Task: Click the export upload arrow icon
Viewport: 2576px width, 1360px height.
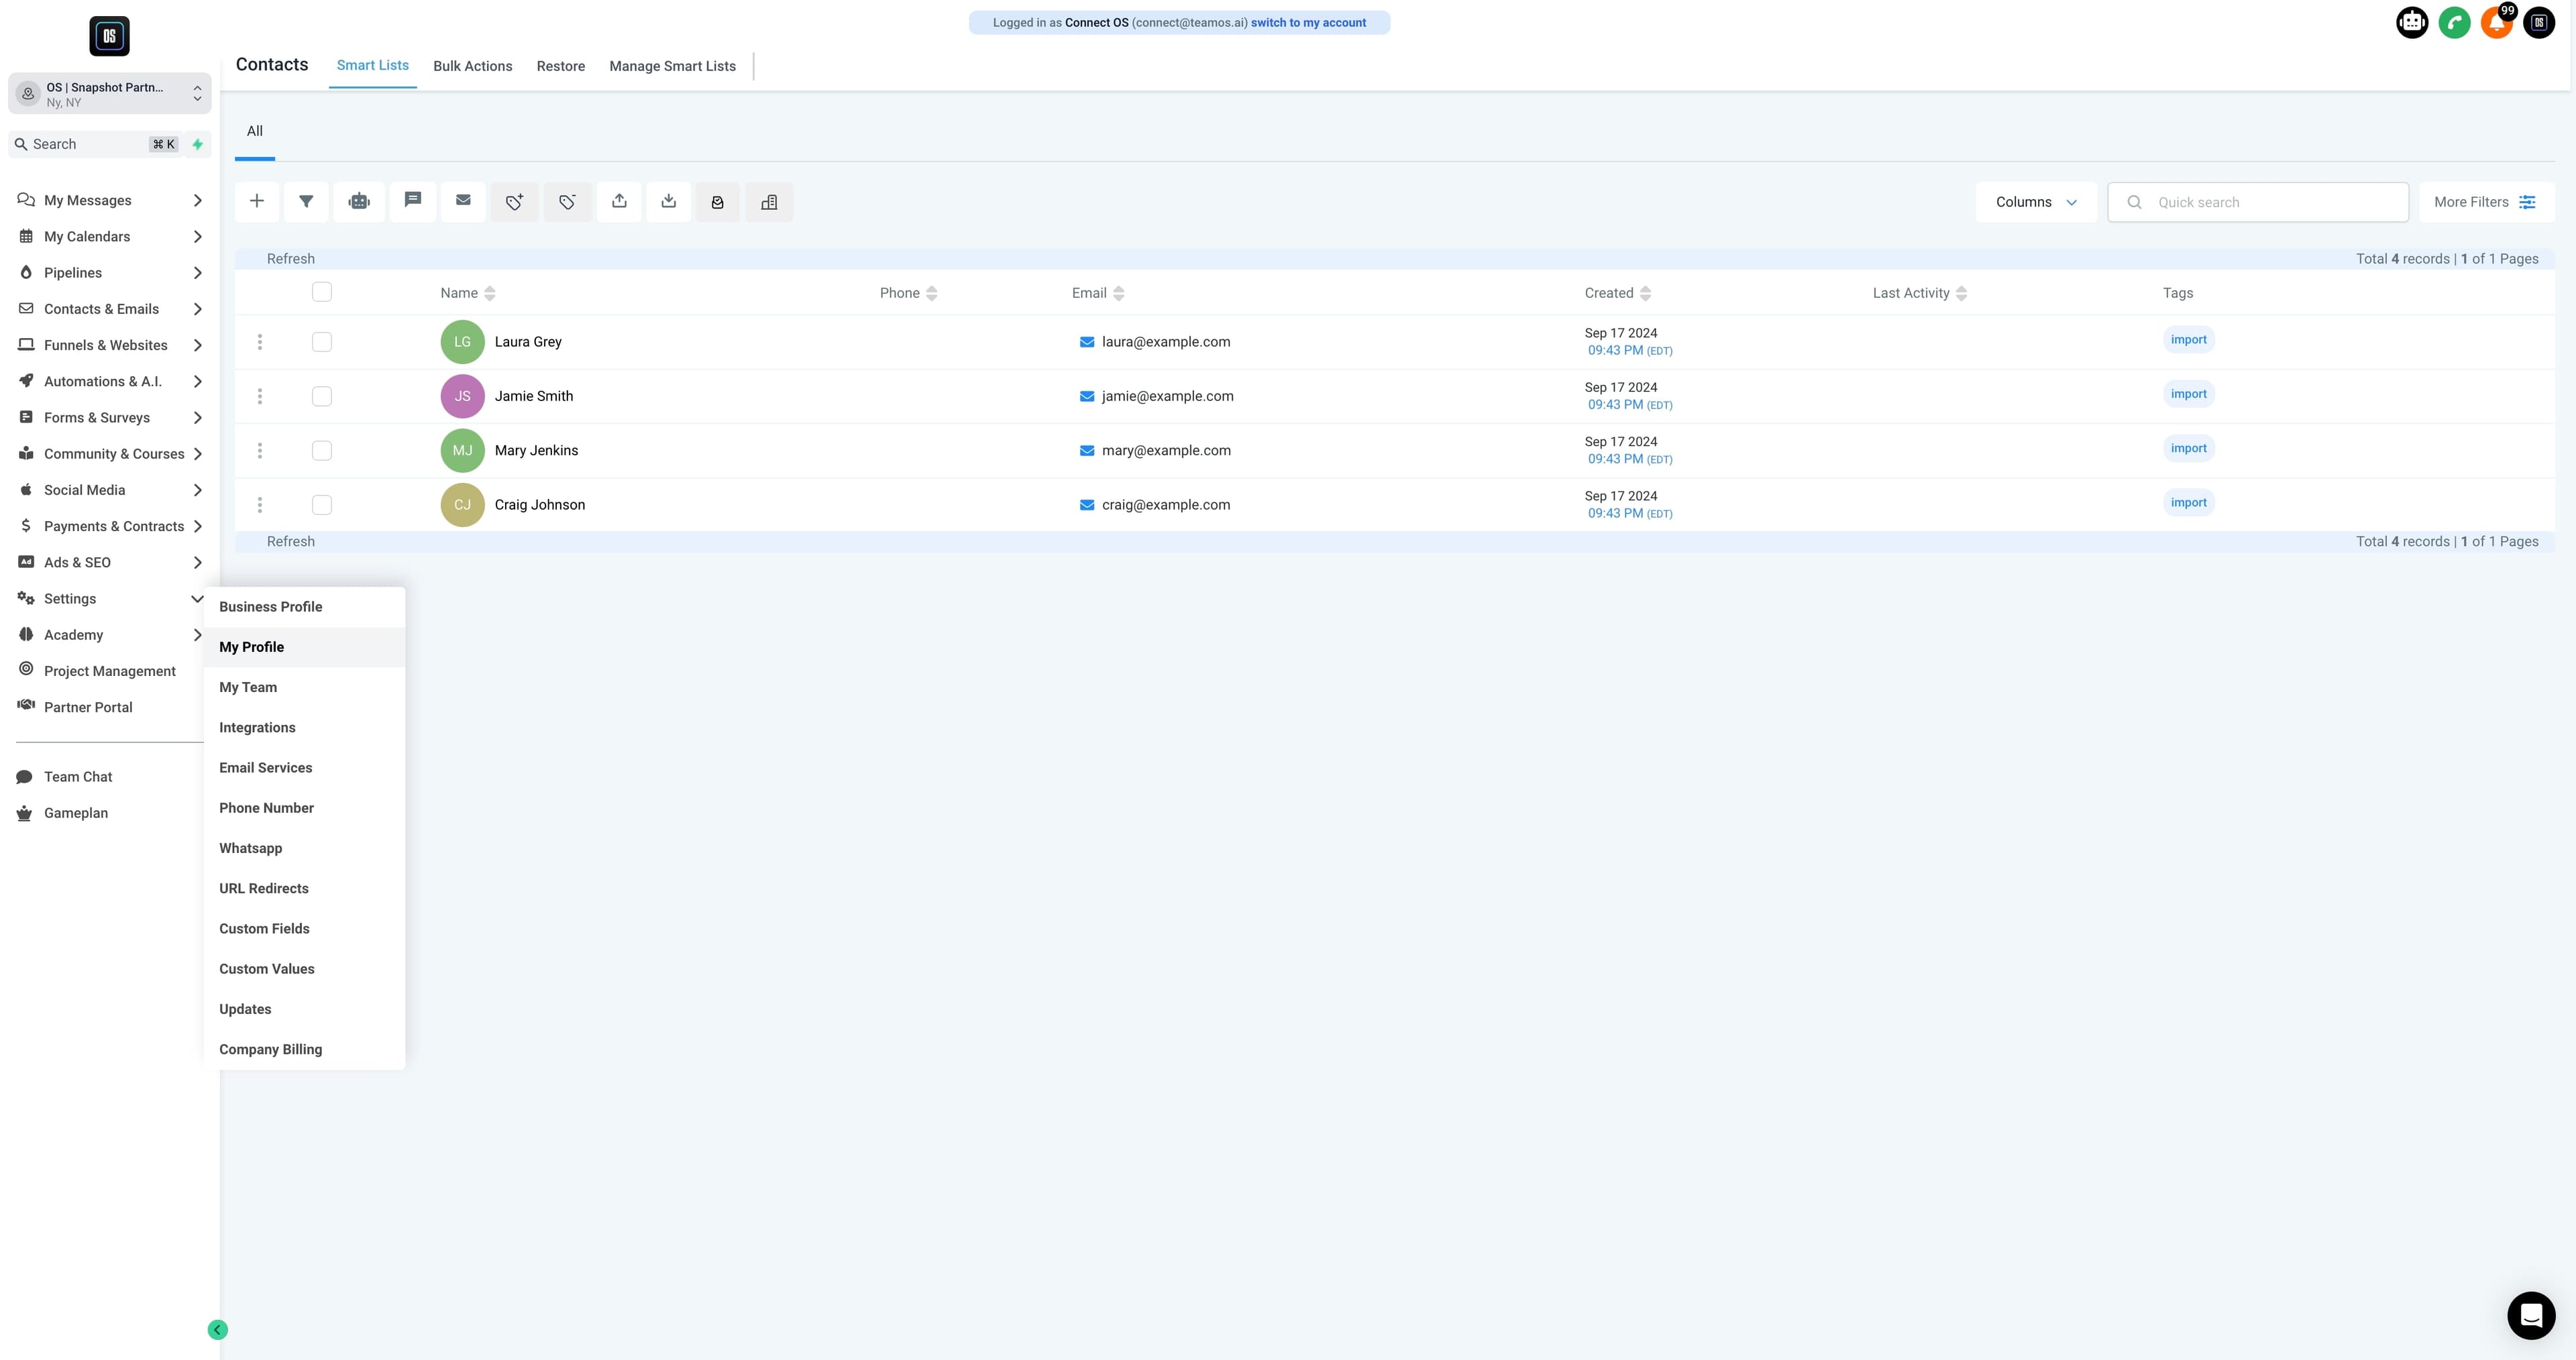Action: 619,201
